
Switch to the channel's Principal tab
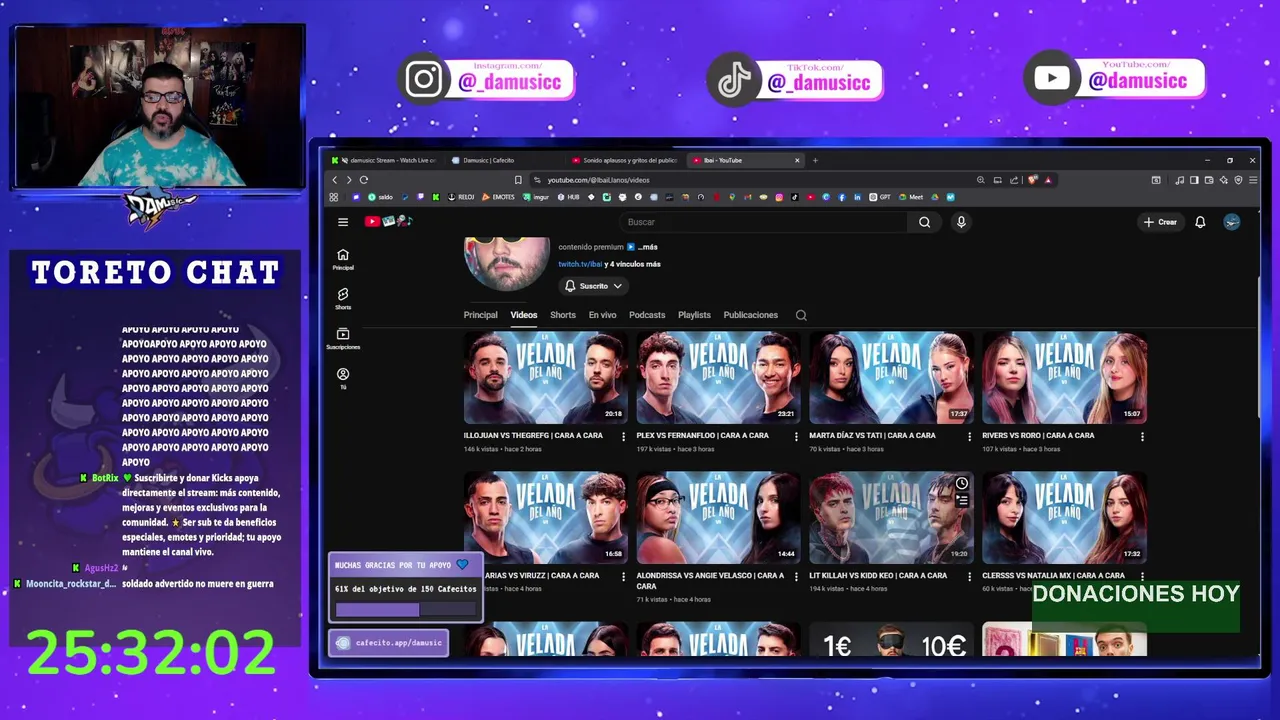coord(480,315)
